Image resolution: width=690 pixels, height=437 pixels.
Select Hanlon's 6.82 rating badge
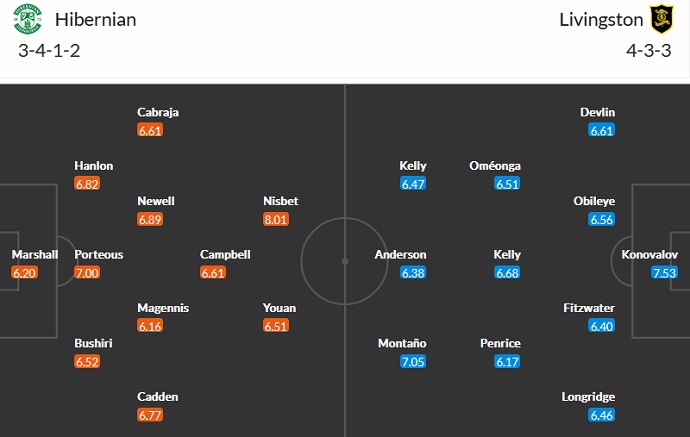pos(86,184)
